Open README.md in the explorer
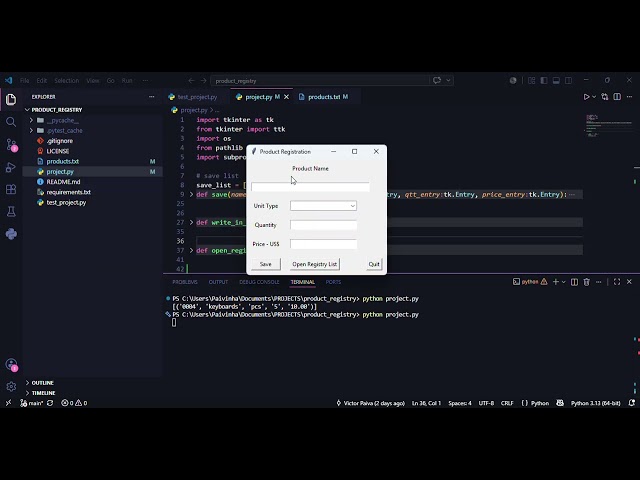 [x=63, y=182]
